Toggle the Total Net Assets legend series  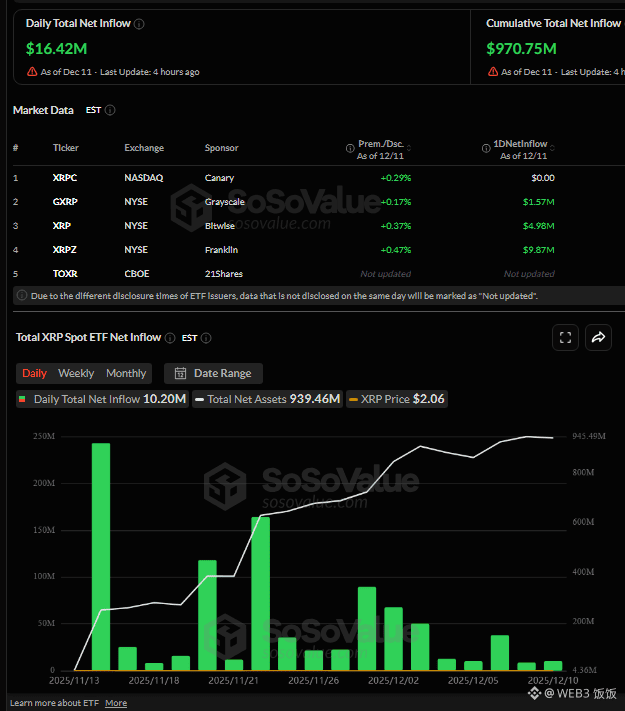[268, 399]
